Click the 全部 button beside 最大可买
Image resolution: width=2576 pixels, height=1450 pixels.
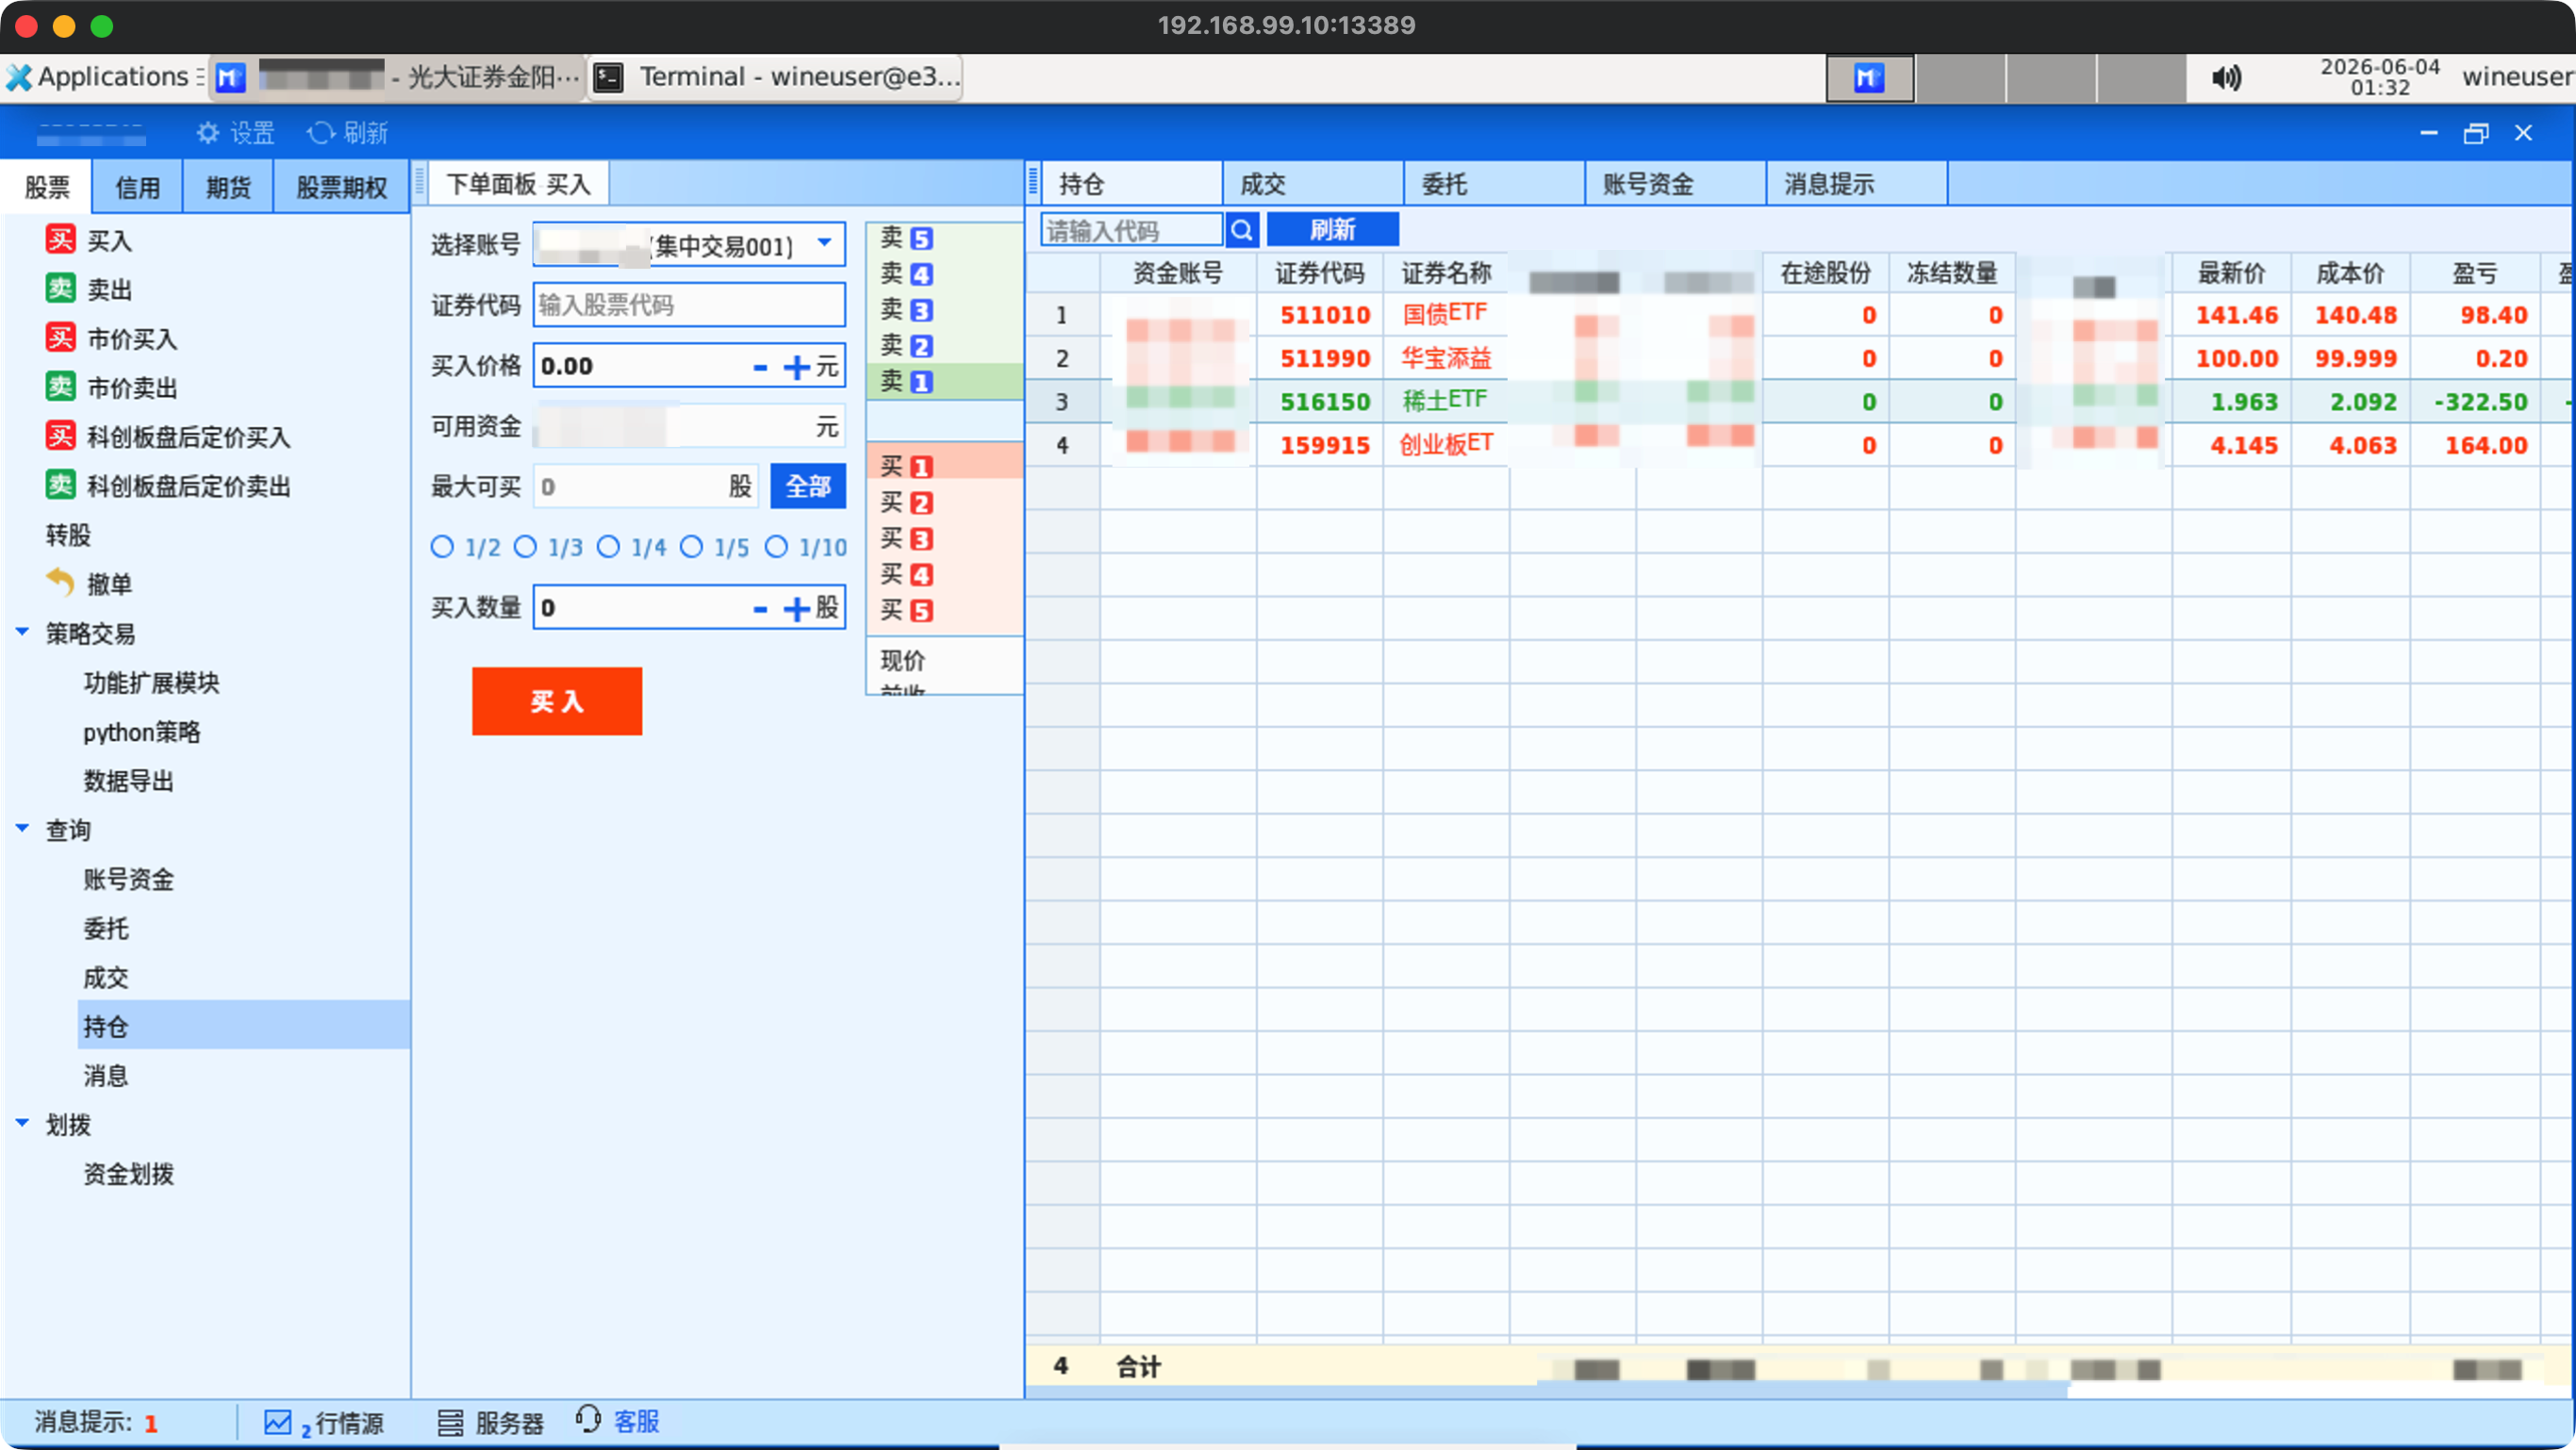pos(808,487)
